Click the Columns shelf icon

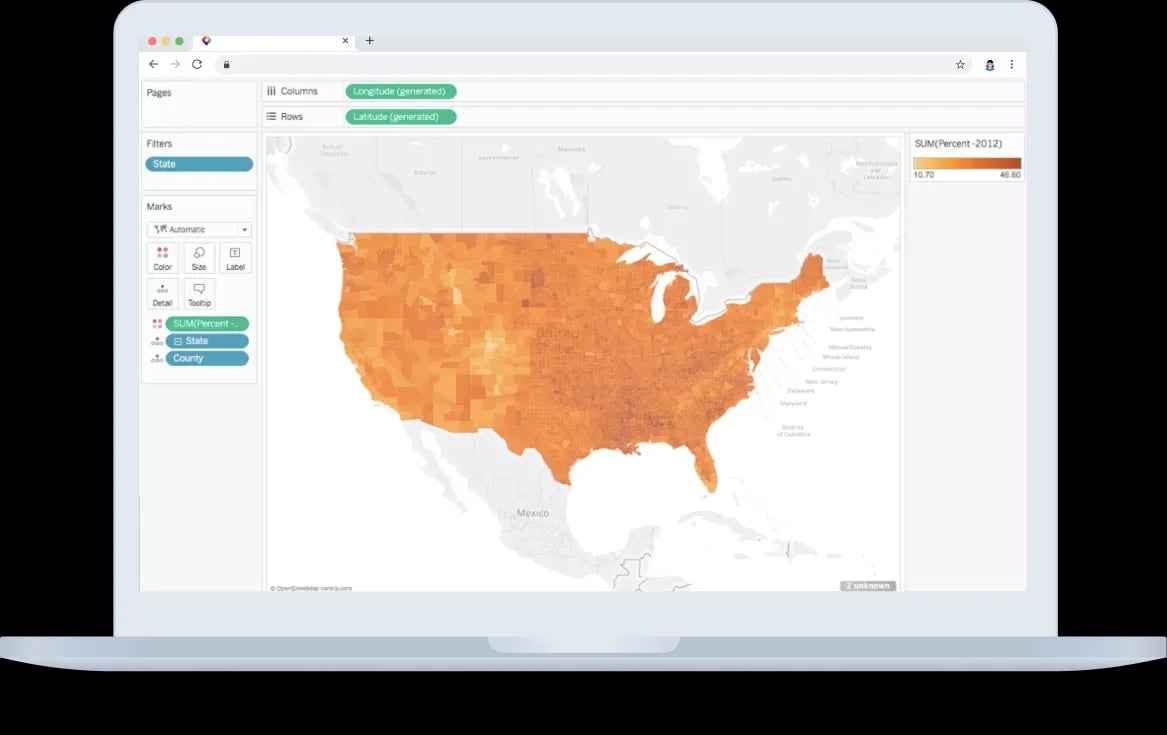[272, 91]
